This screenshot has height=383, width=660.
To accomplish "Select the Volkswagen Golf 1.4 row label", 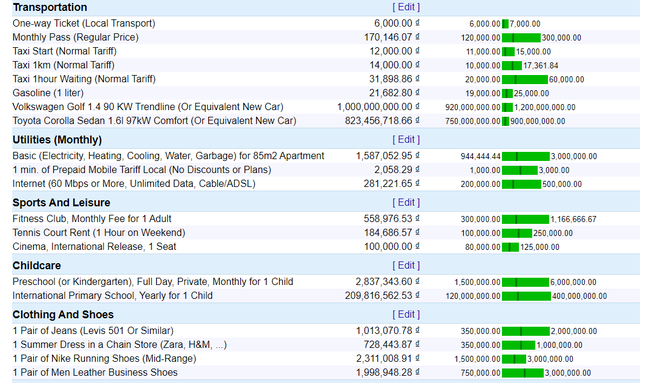I will tap(148, 107).
